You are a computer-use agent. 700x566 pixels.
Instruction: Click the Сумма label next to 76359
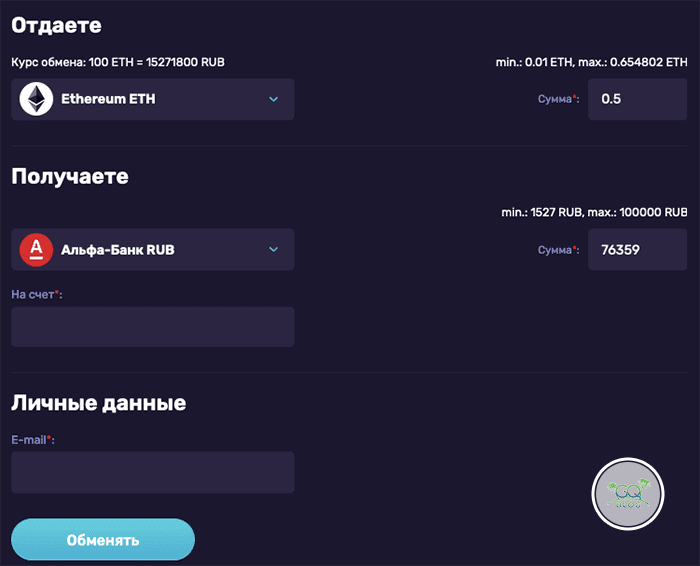558,250
